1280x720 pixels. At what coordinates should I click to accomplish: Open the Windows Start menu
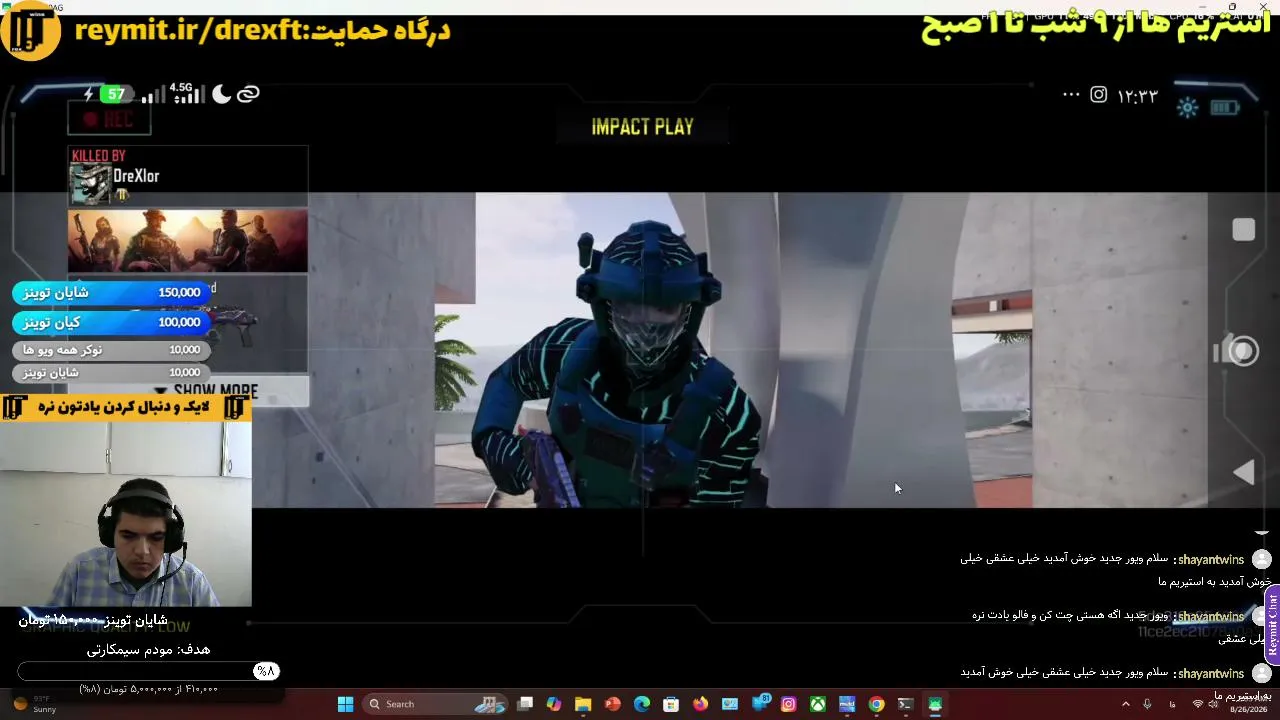(345, 704)
